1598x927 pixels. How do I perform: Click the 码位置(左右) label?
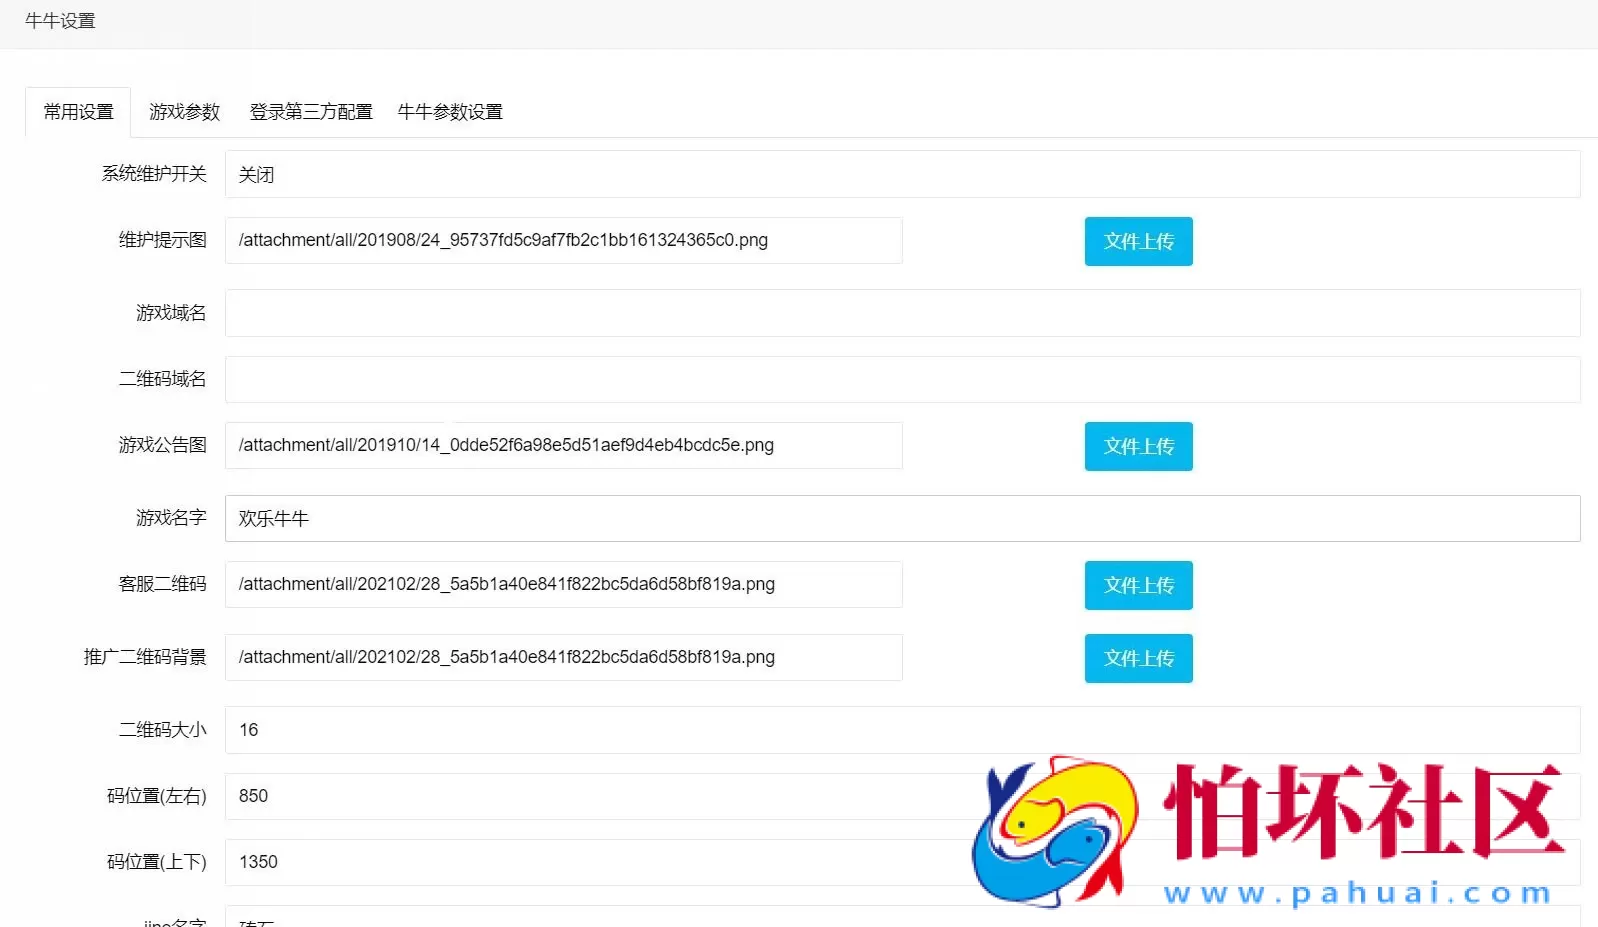point(157,796)
